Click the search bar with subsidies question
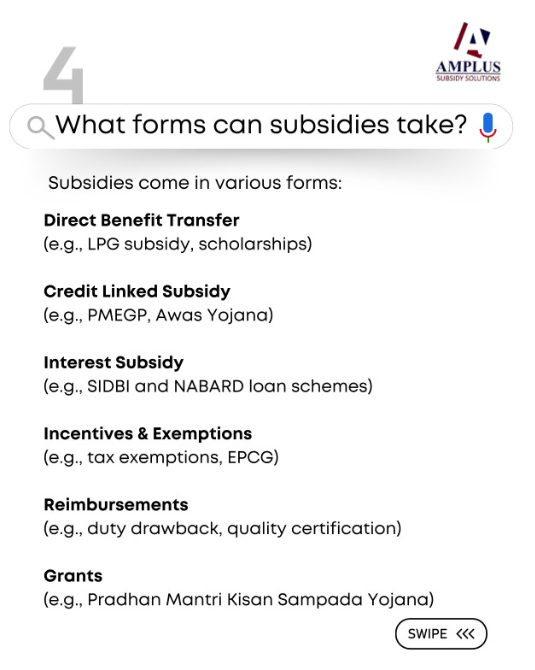This screenshot has width=535, height=670. [x=261, y=126]
